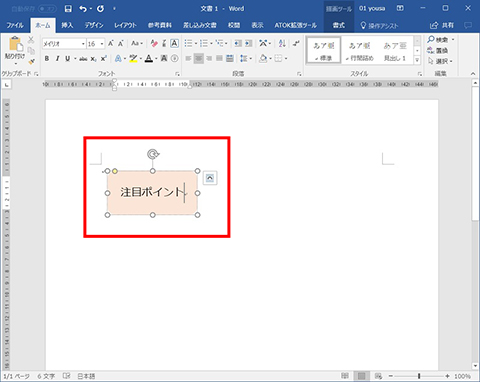Open the Change Case Aa dropdown

[x=137, y=43]
